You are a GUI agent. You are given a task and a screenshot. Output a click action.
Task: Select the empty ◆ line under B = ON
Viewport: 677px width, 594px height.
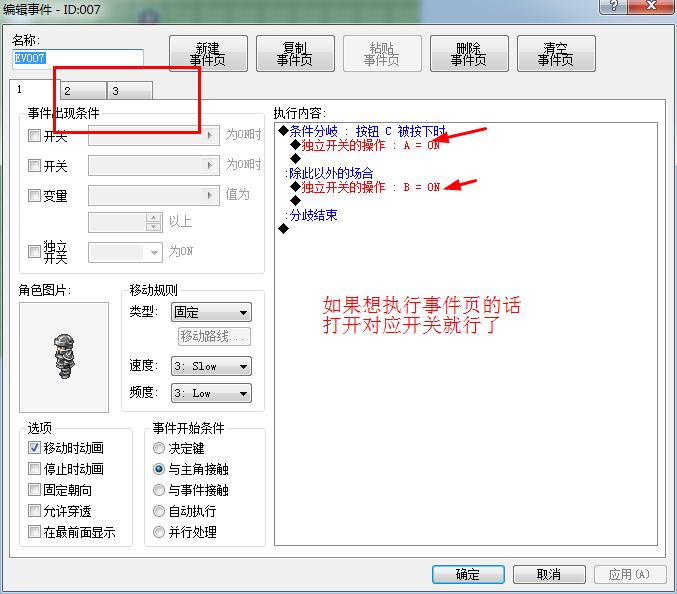pos(296,201)
